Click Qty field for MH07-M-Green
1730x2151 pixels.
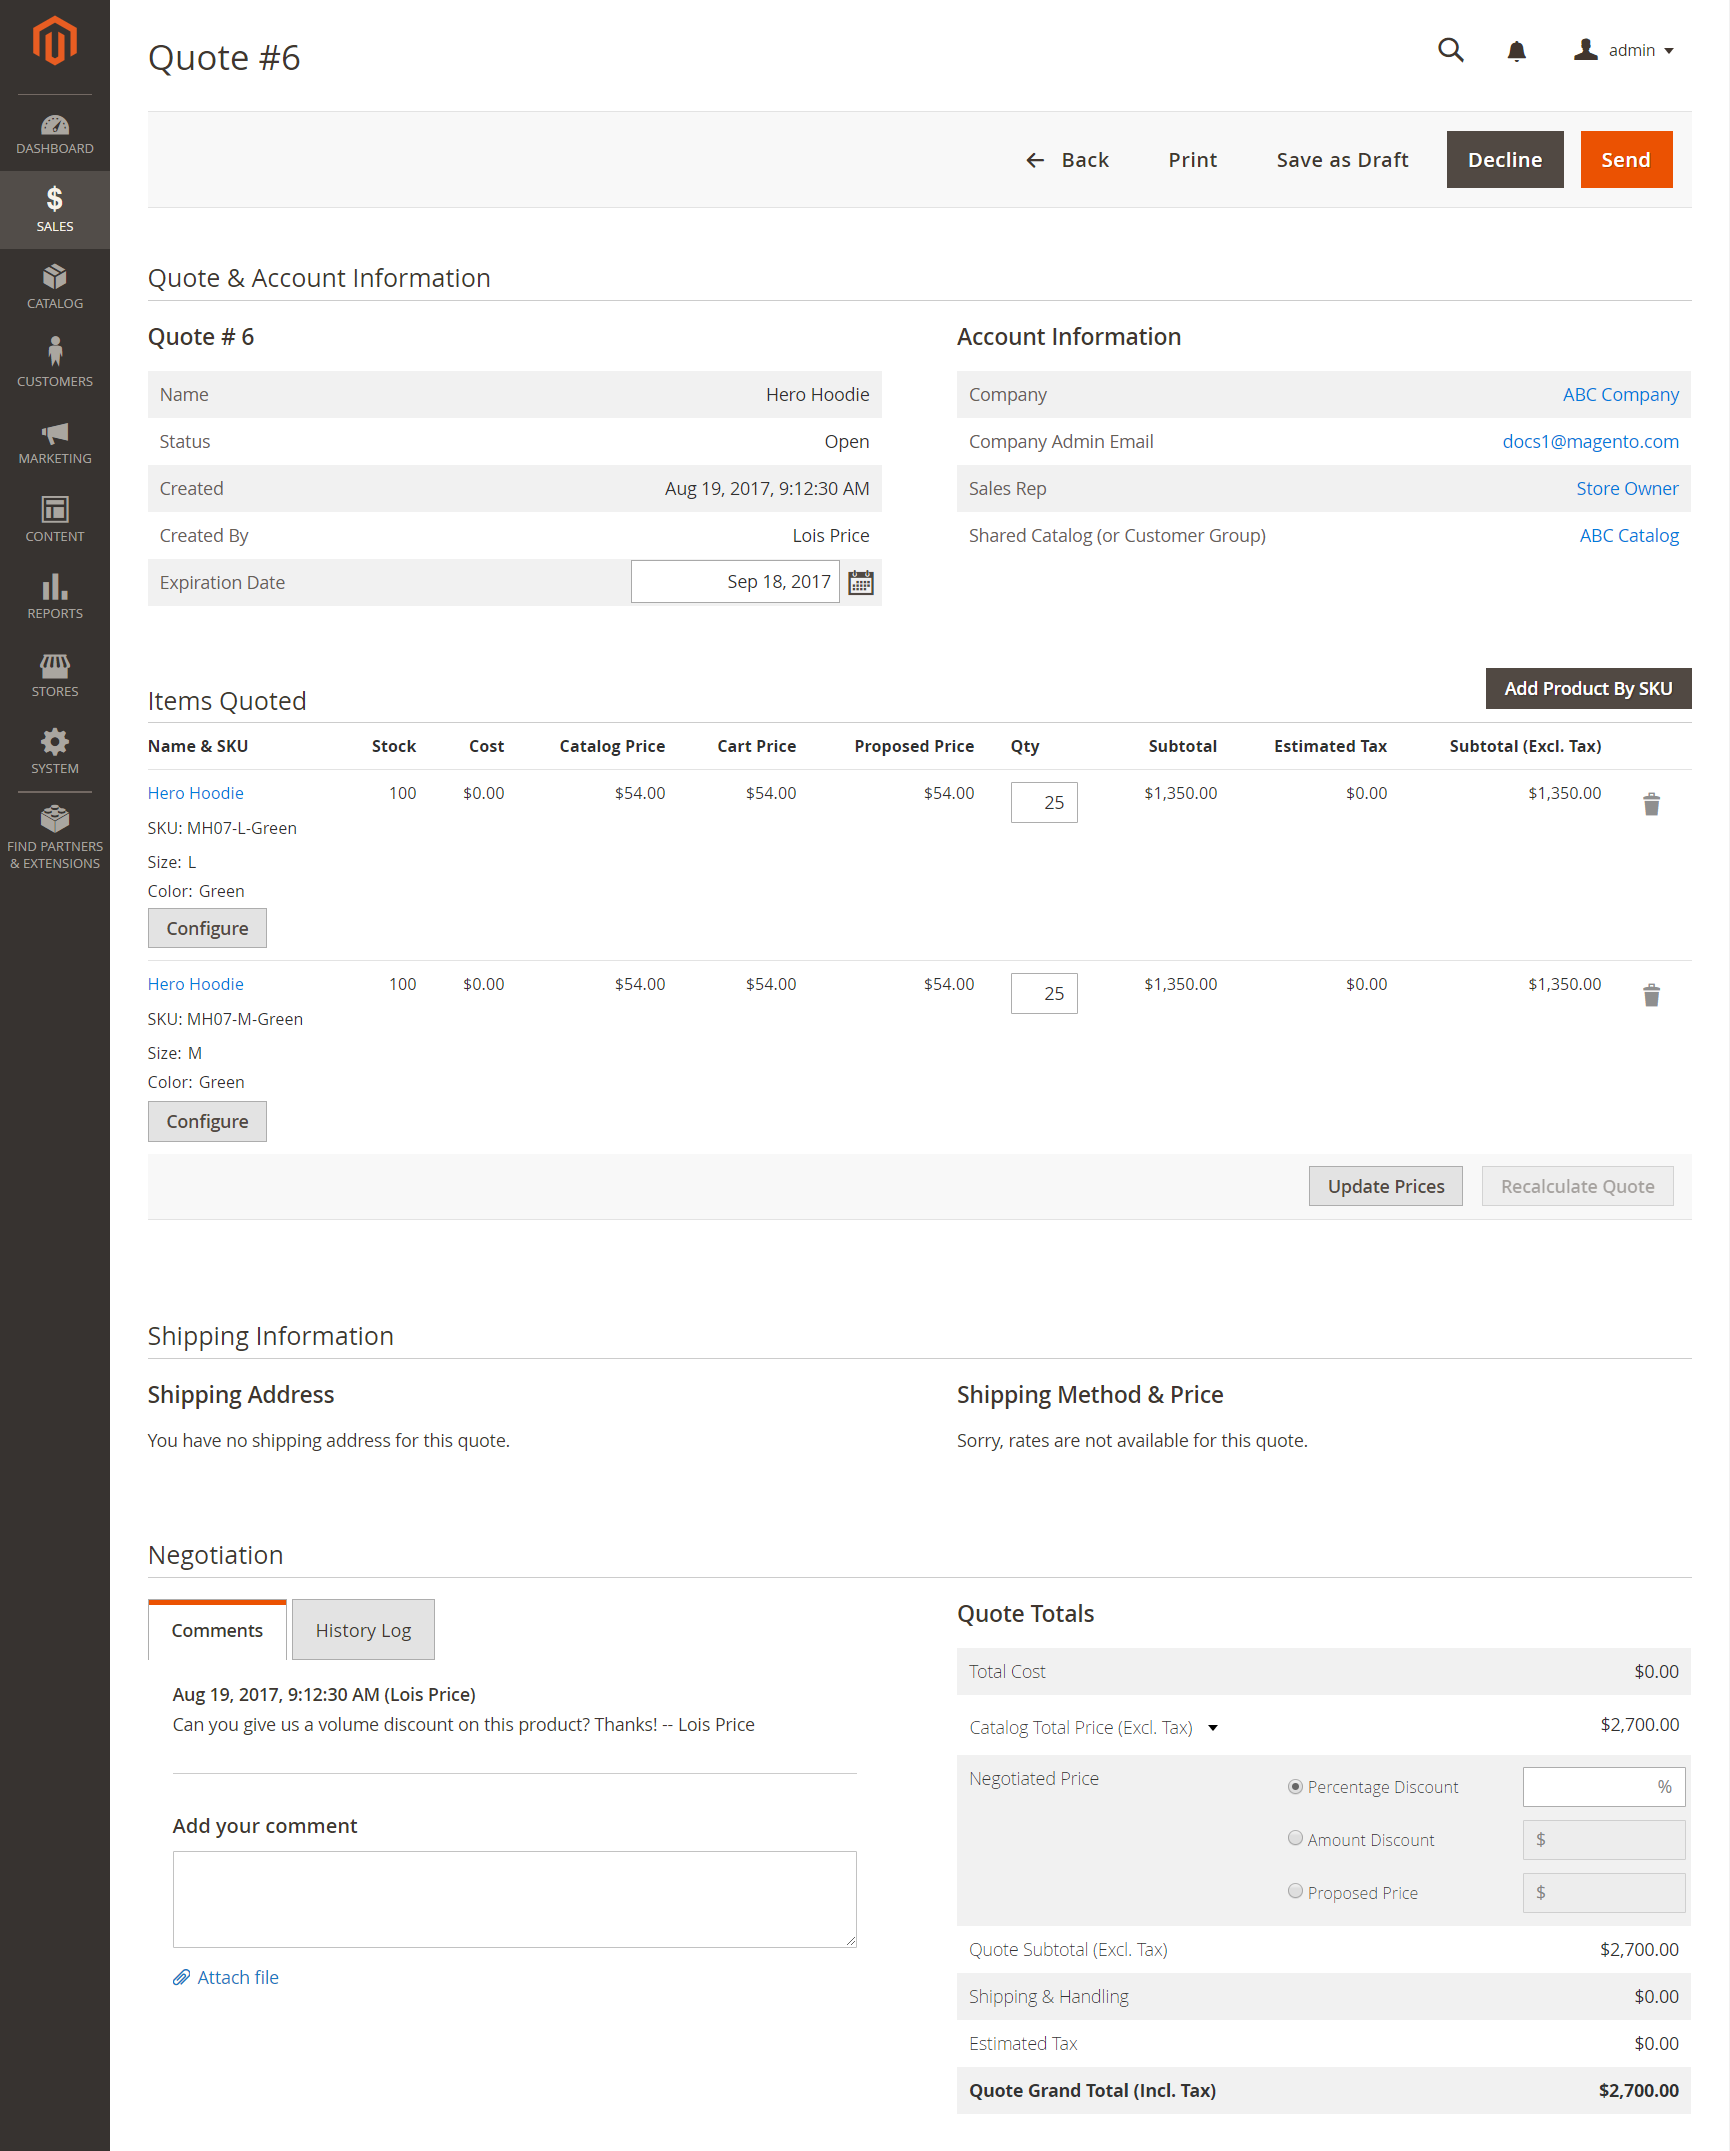click(1044, 993)
